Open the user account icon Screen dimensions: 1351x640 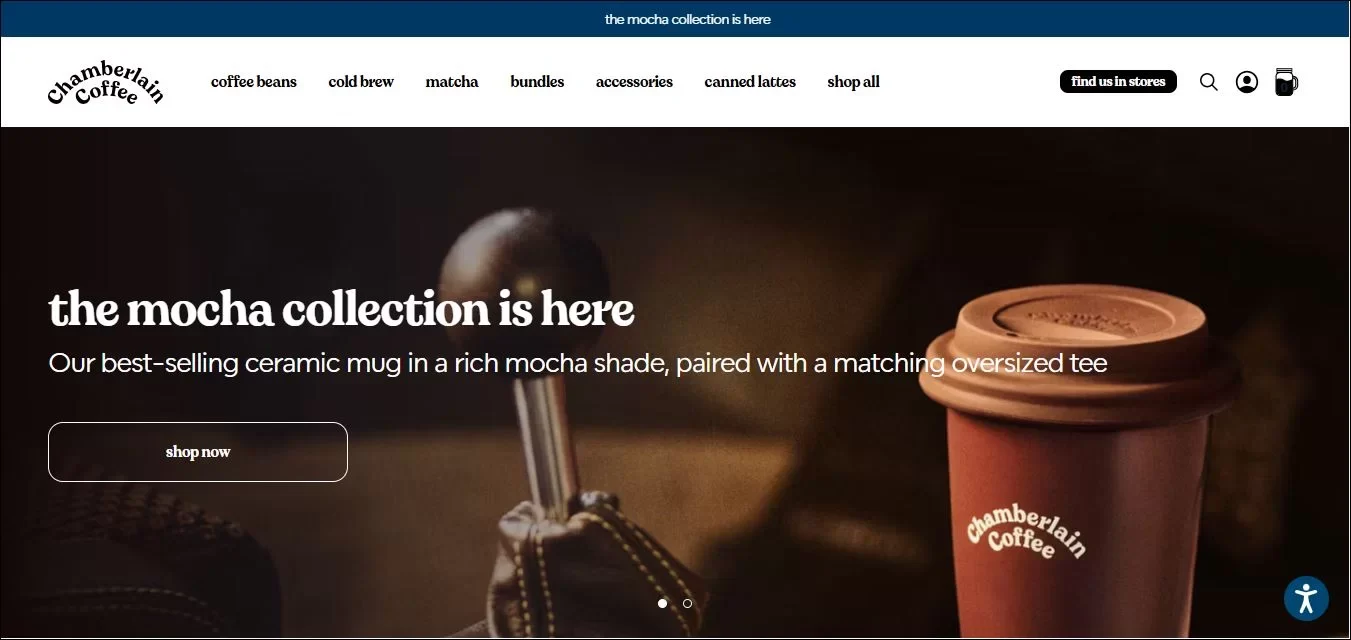(x=1246, y=82)
